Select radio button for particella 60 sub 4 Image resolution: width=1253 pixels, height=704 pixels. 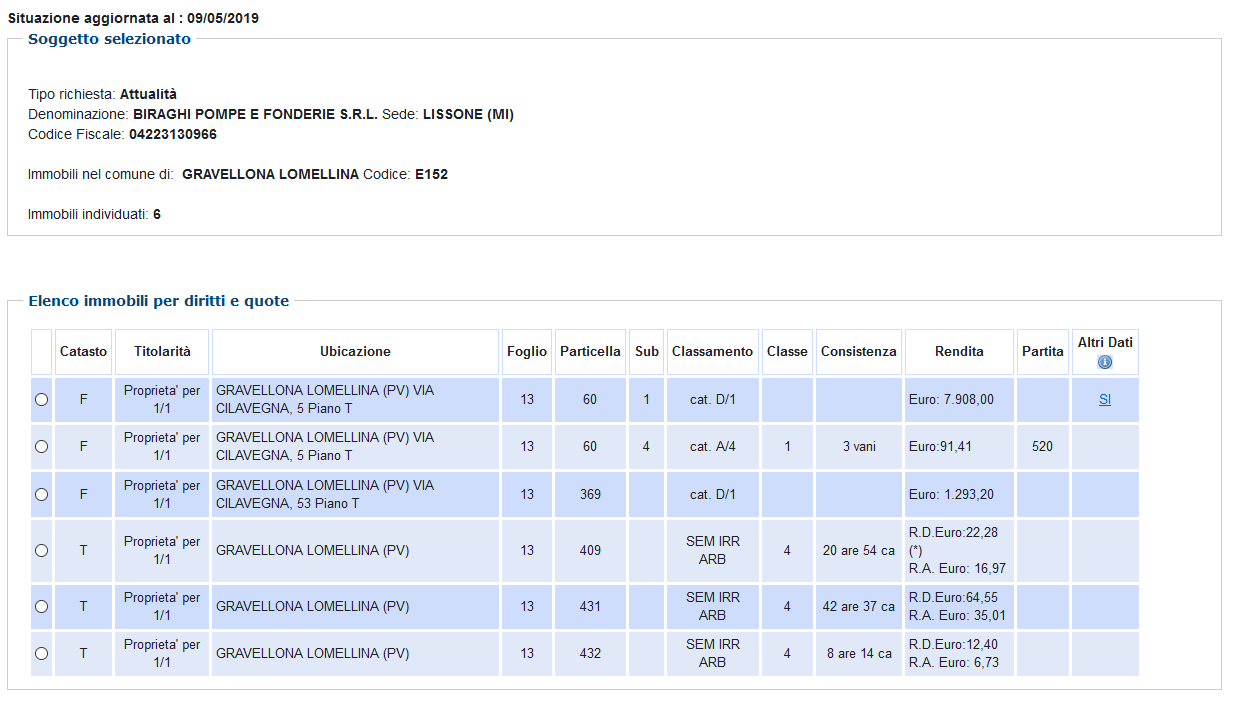(41, 447)
